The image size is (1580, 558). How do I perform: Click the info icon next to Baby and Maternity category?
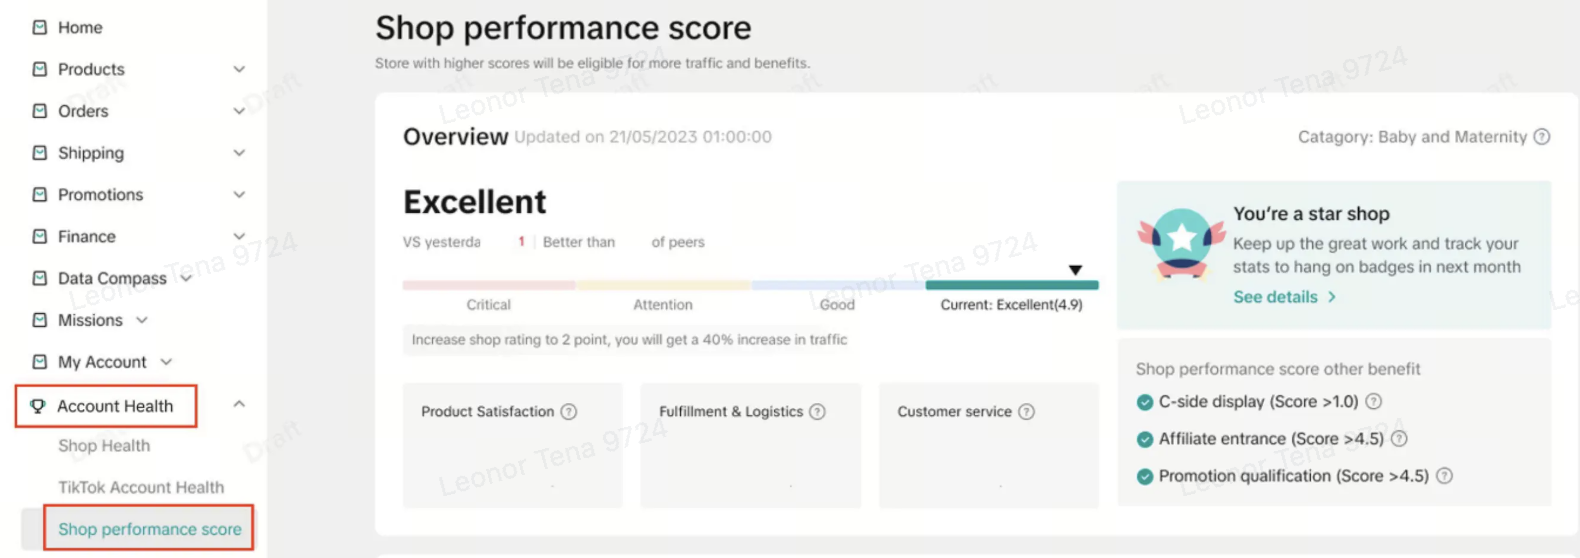pyautogui.click(x=1542, y=137)
